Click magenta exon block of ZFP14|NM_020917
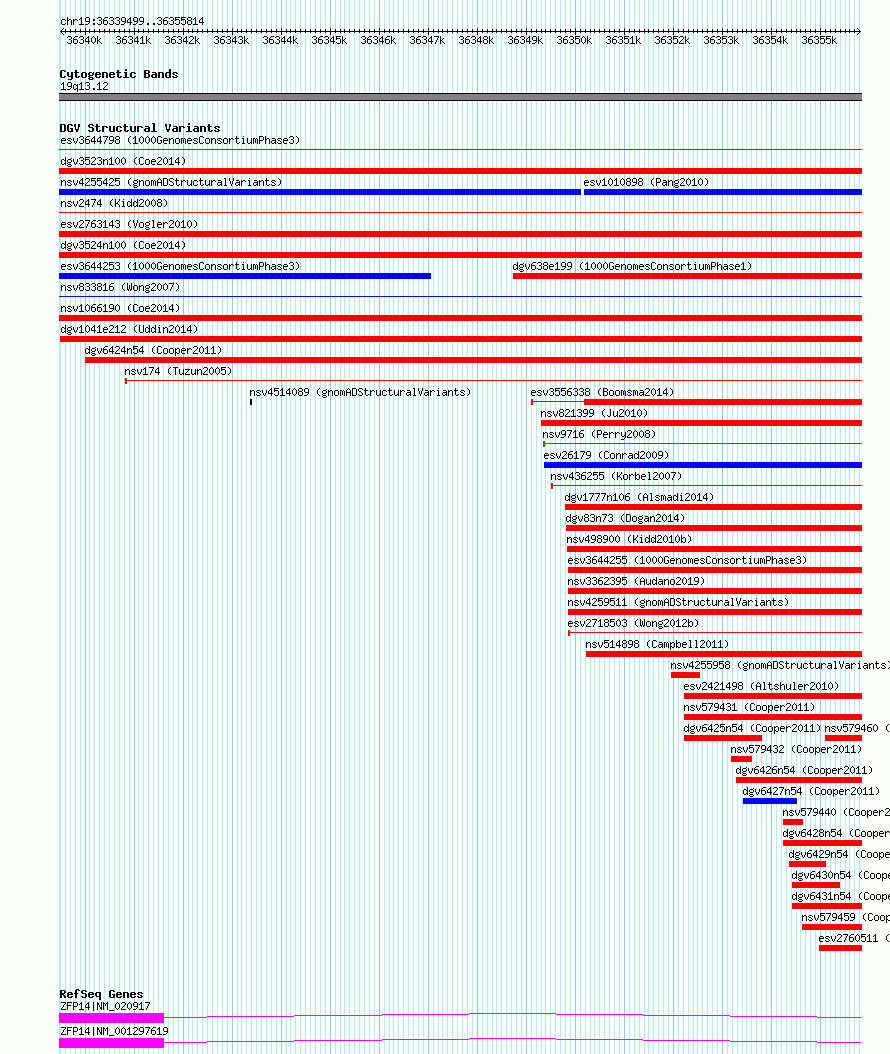Screen dimensions: 890x1054 click(x=112, y=1018)
